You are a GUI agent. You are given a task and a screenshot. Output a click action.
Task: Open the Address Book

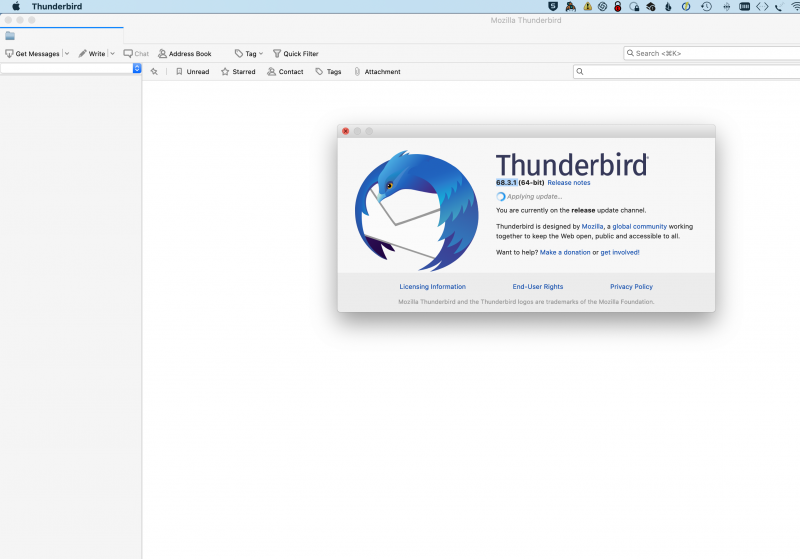click(x=185, y=54)
